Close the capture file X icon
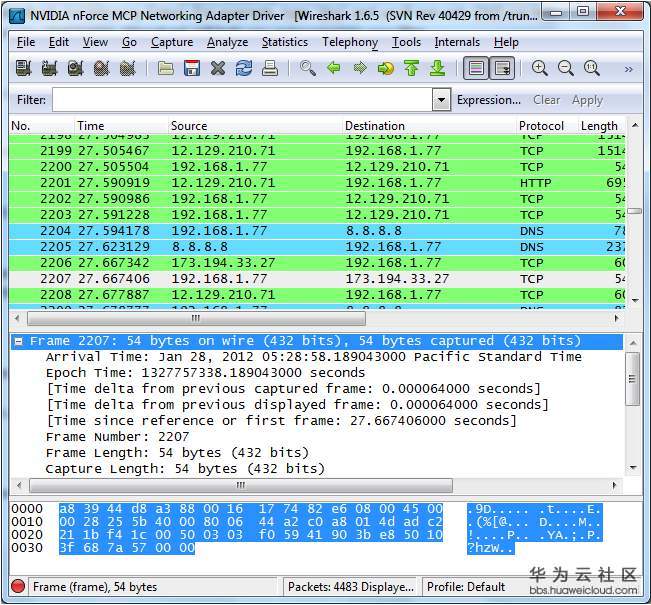Viewport: 651px width, 605px height. [218, 68]
